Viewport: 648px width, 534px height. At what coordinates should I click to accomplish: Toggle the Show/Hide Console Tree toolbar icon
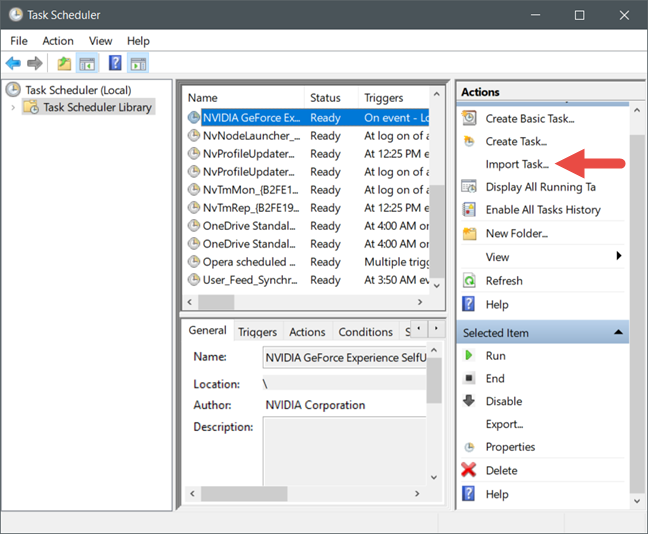(87, 64)
